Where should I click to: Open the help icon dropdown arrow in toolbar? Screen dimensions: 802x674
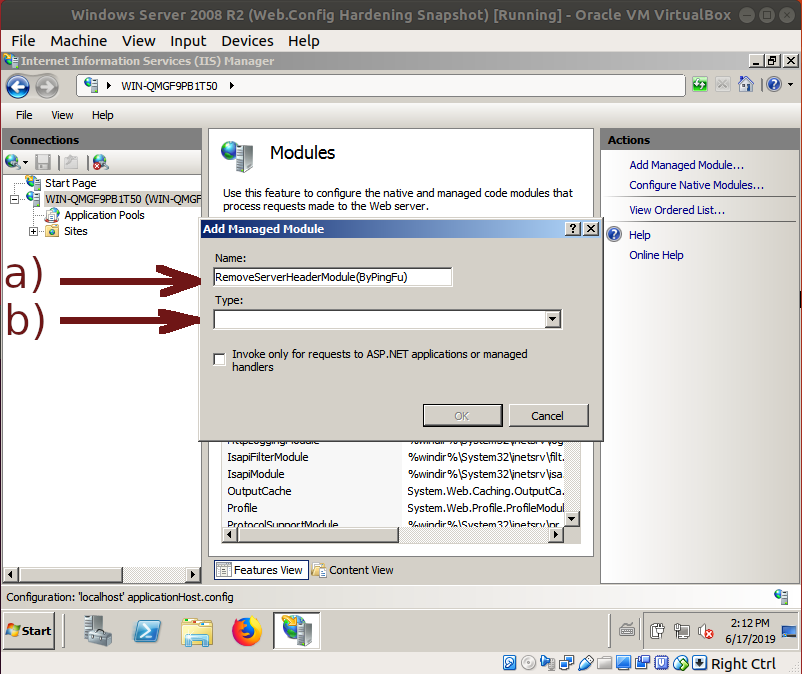click(791, 84)
